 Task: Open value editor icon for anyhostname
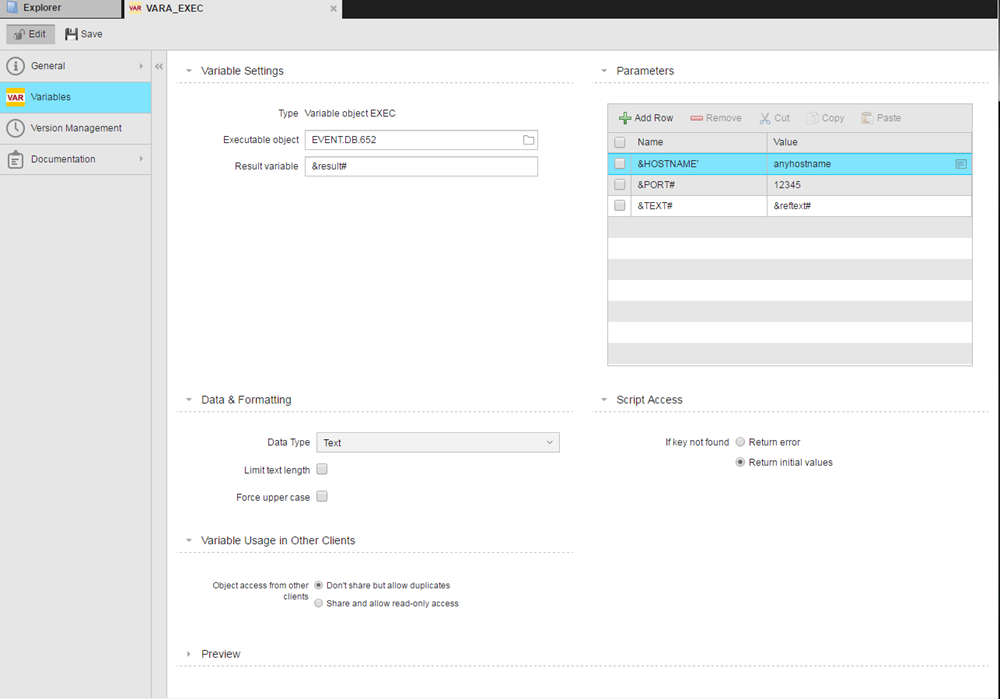click(x=960, y=164)
